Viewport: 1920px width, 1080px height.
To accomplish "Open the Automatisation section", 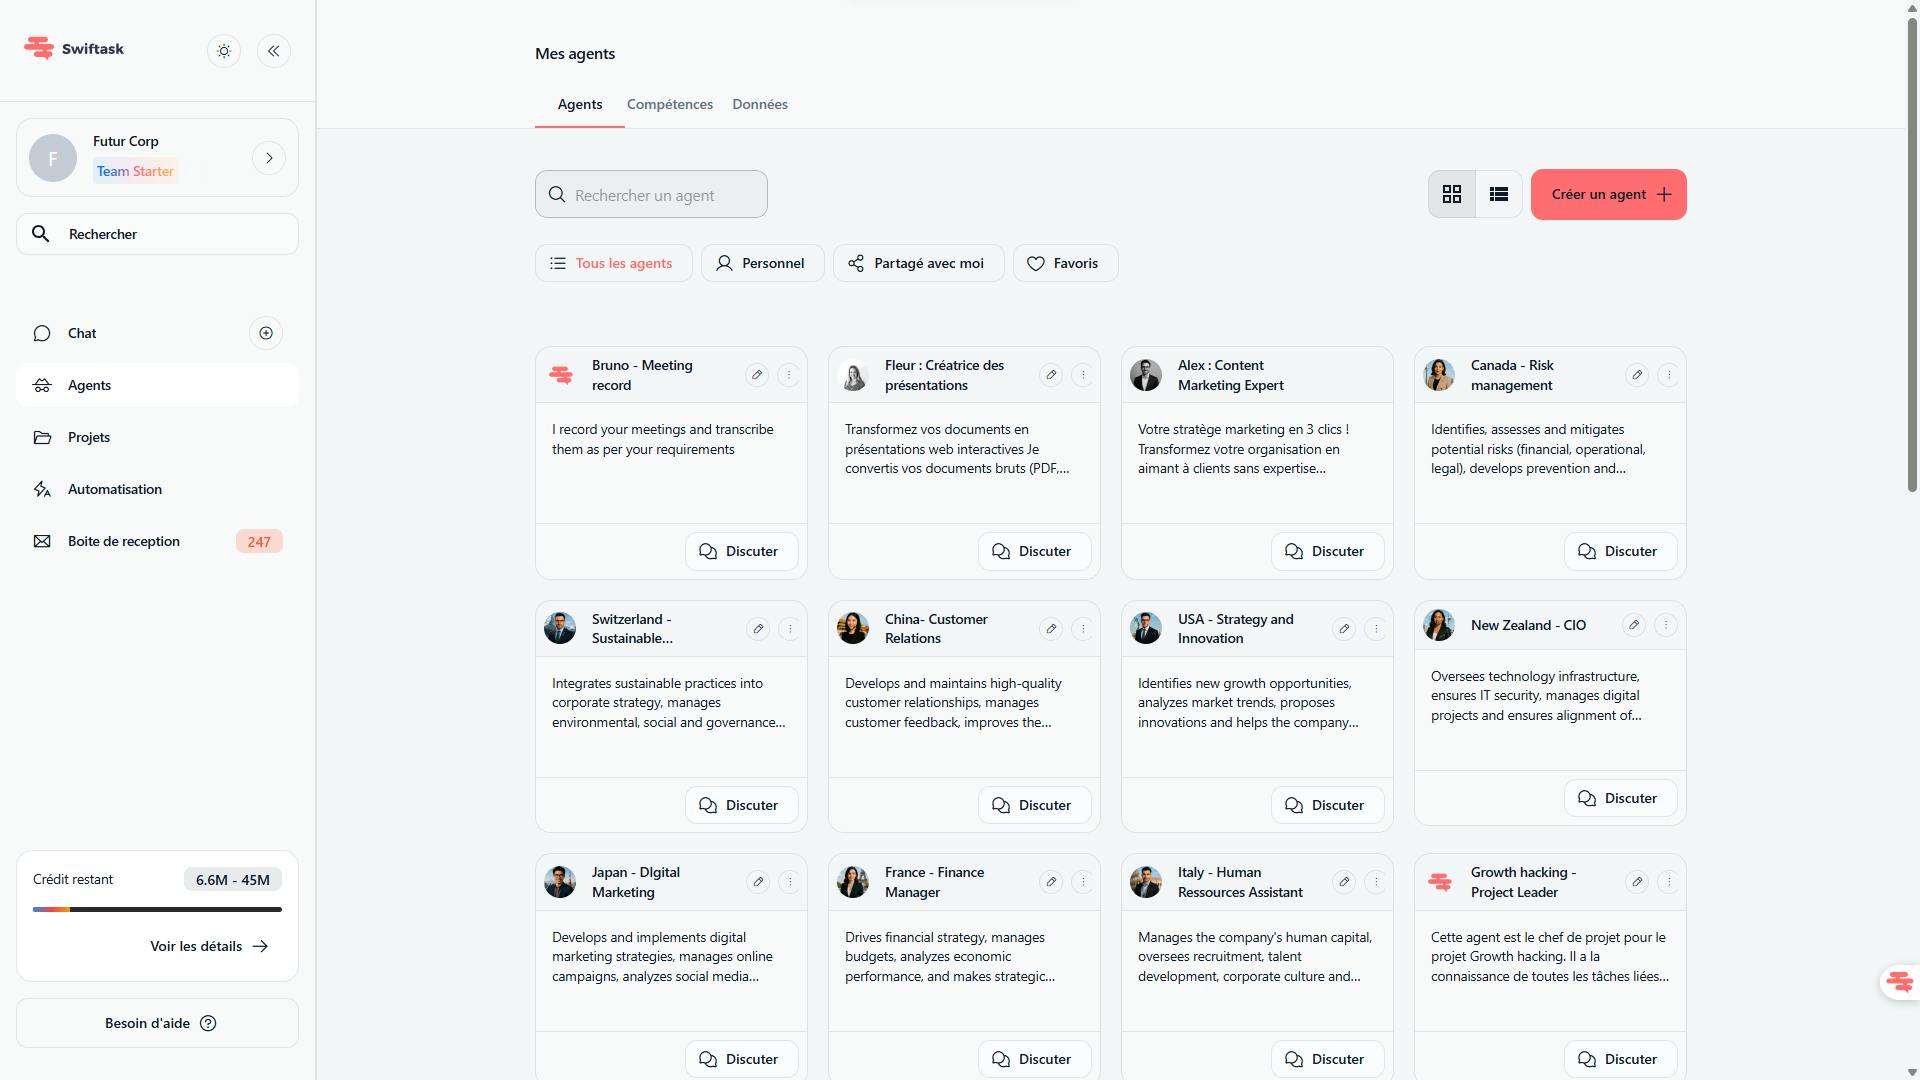I will pos(113,489).
